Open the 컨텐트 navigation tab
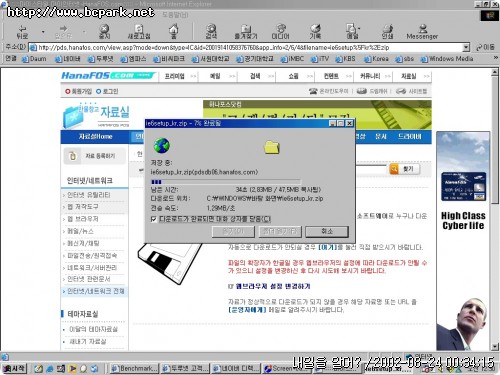Viewport: 500px width, 375px height. pyautogui.click(x=331, y=76)
